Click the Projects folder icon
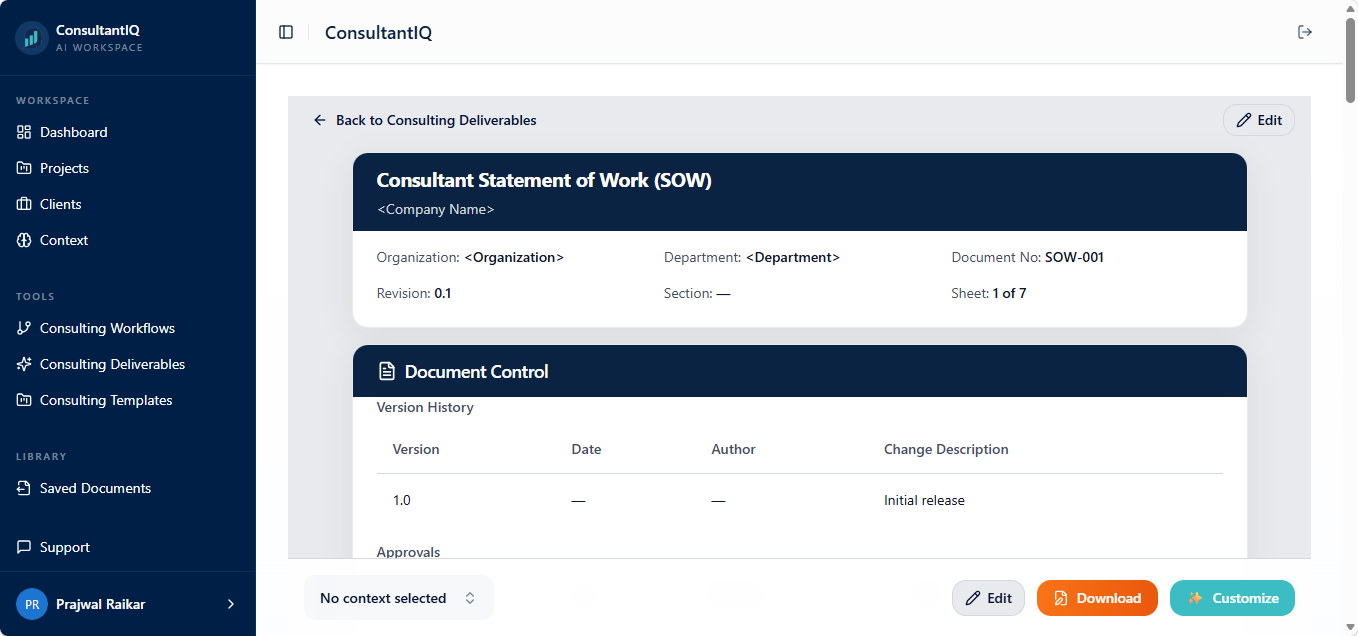 24,168
